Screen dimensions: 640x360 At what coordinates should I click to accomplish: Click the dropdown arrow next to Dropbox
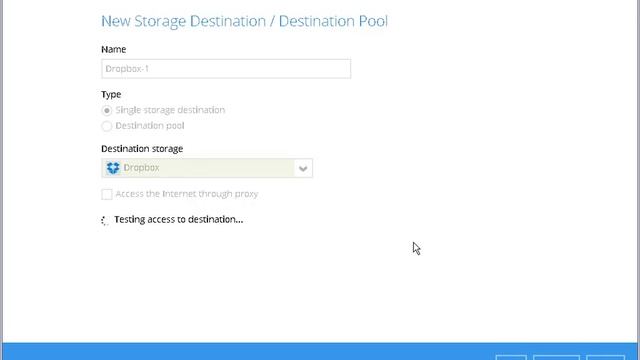coord(303,168)
